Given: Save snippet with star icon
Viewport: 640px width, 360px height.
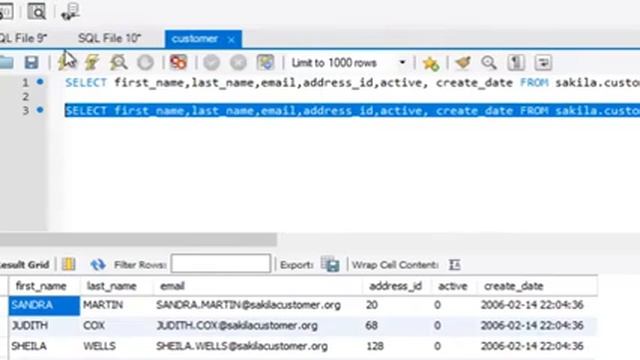Looking at the screenshot, I should pos(431,63).
